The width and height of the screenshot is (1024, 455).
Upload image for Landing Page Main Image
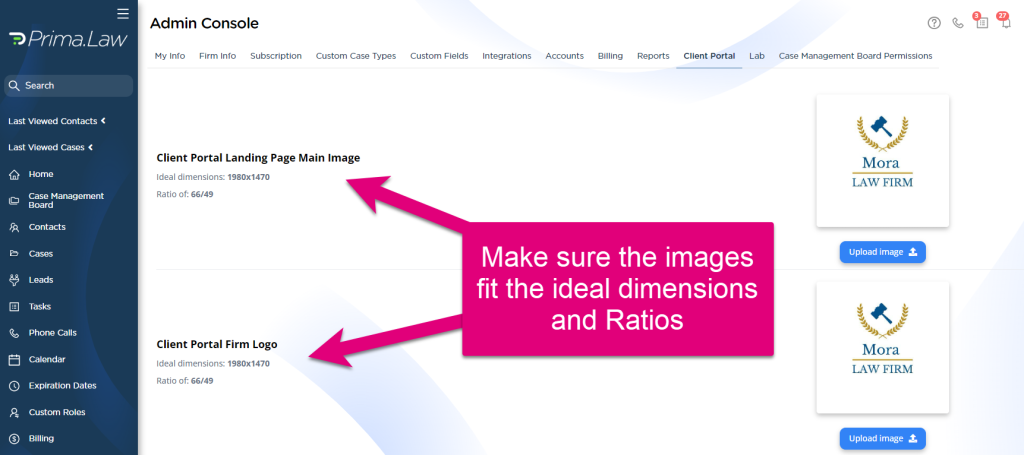(882, 252)
